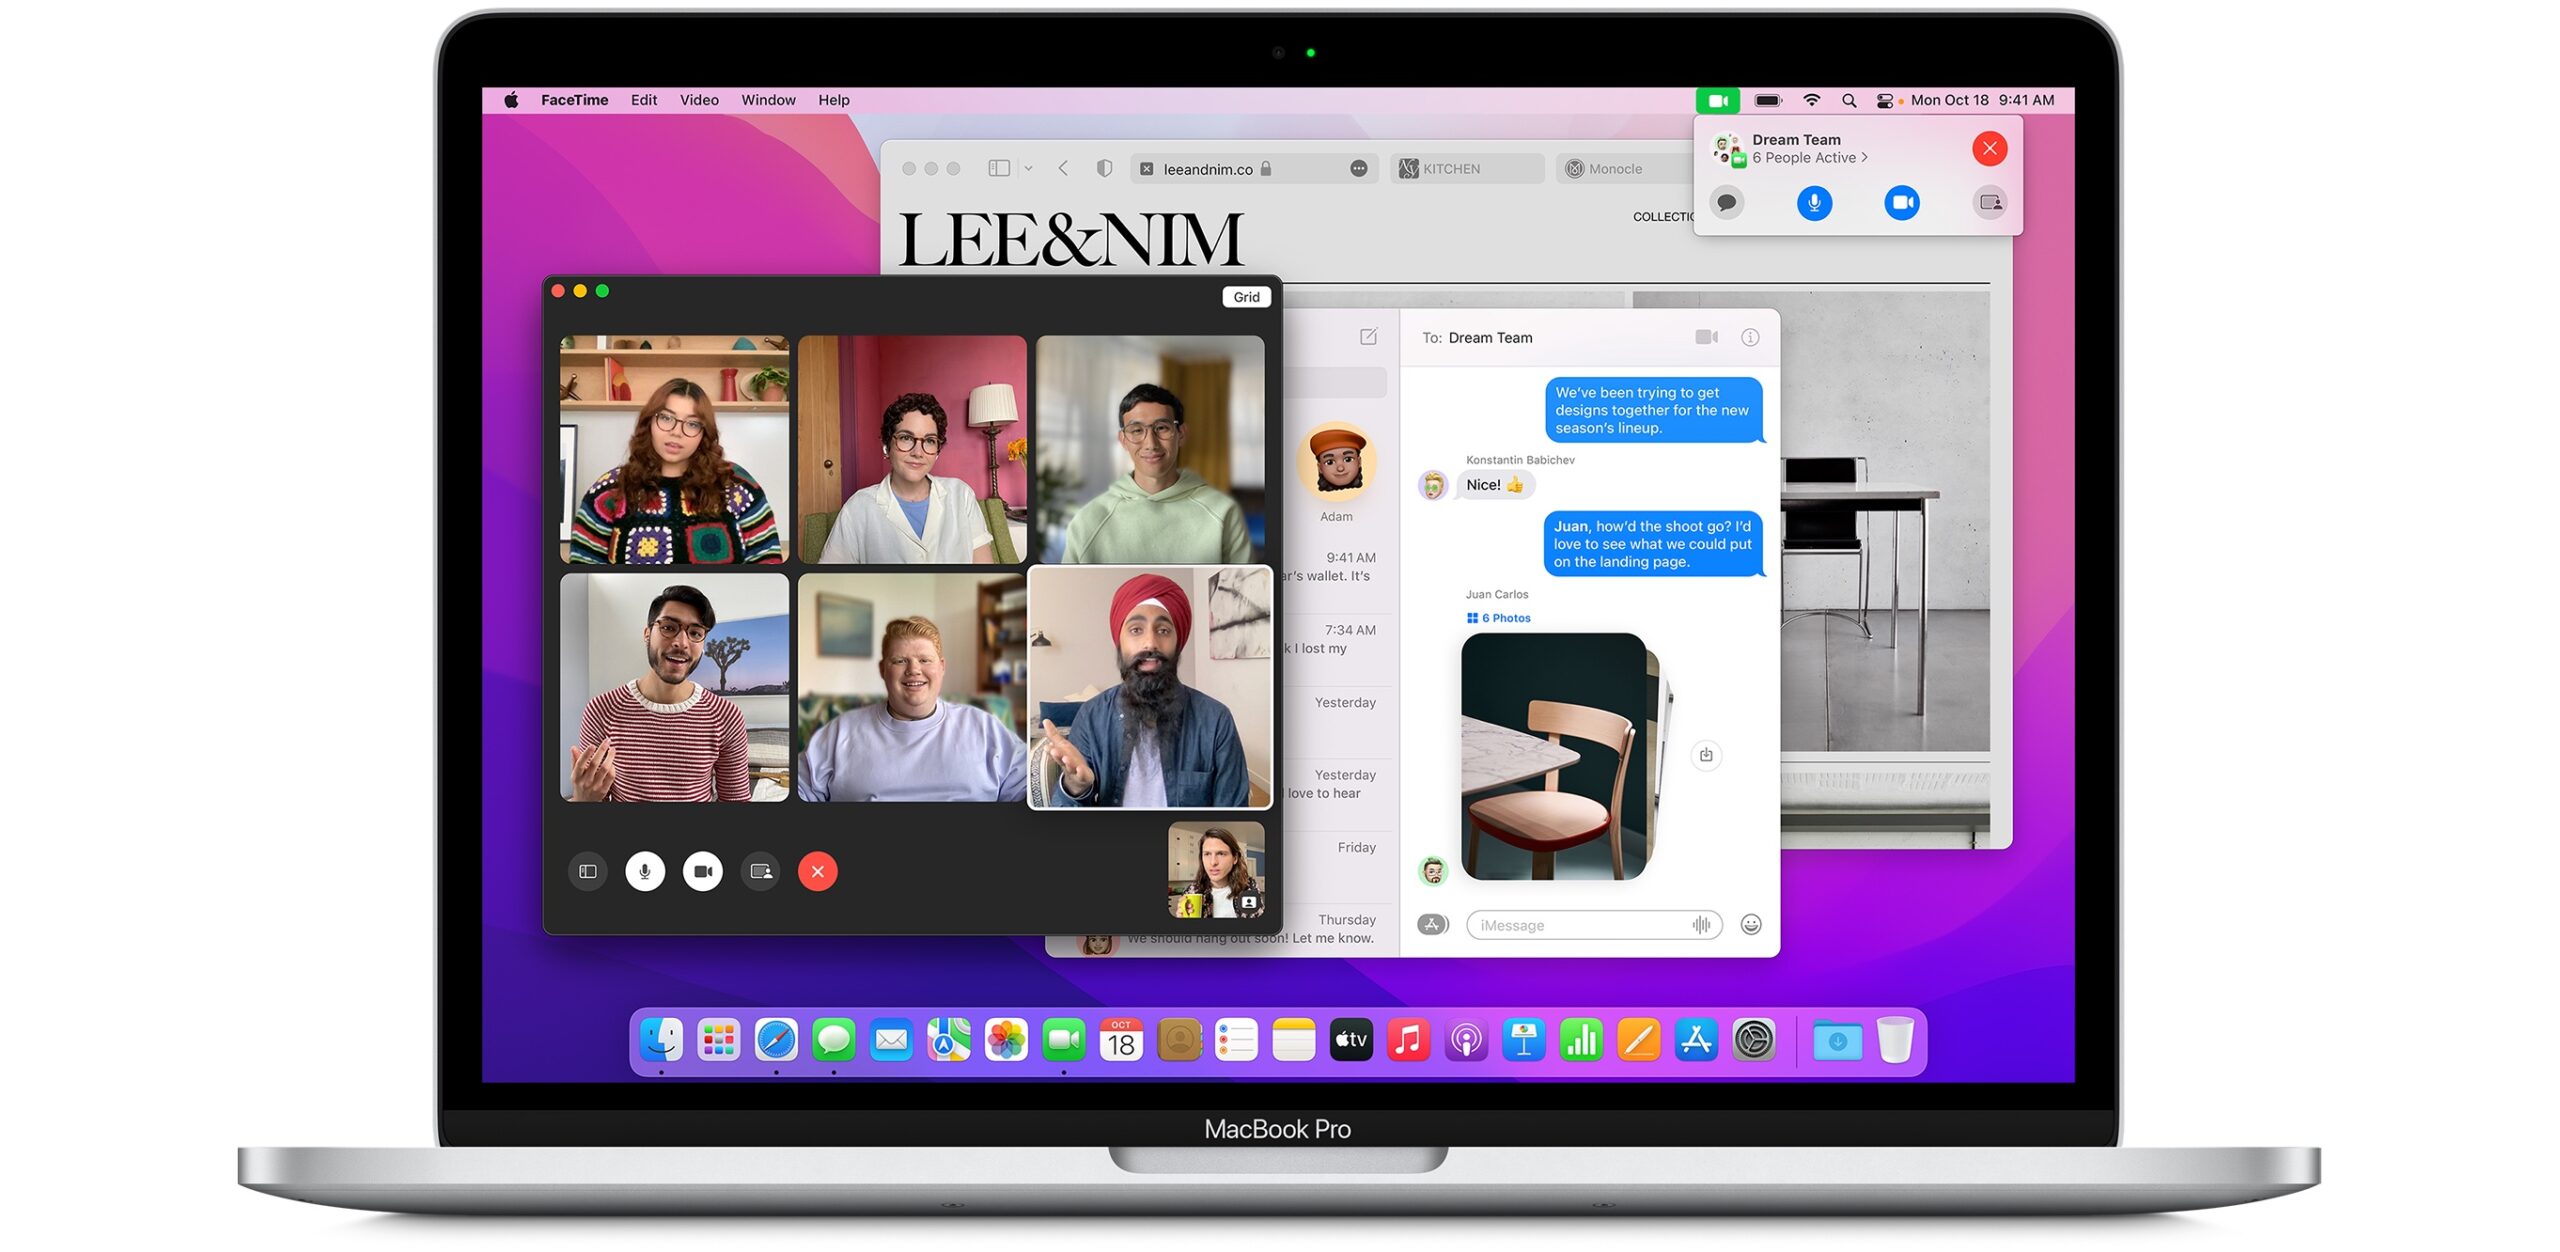Screen dimensions: 2560x1252
Task: Open conversation details info icon
Action: [1750, 338]
